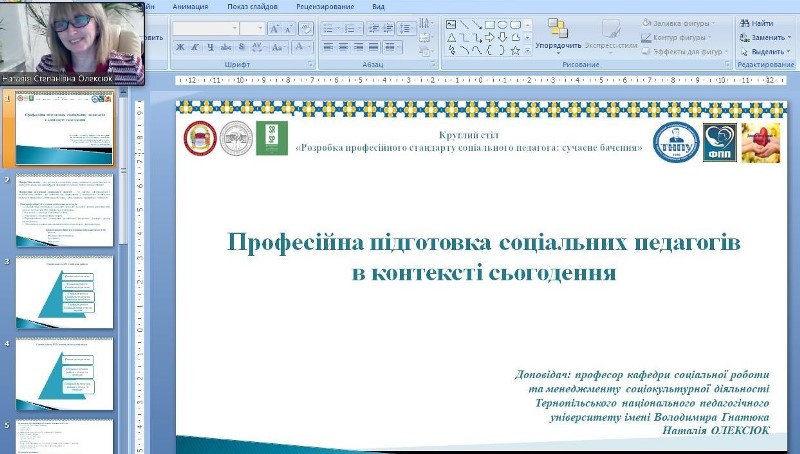Open Character Spacing AV dropdown
800x454 pixels.
click(x=258, y=47)
